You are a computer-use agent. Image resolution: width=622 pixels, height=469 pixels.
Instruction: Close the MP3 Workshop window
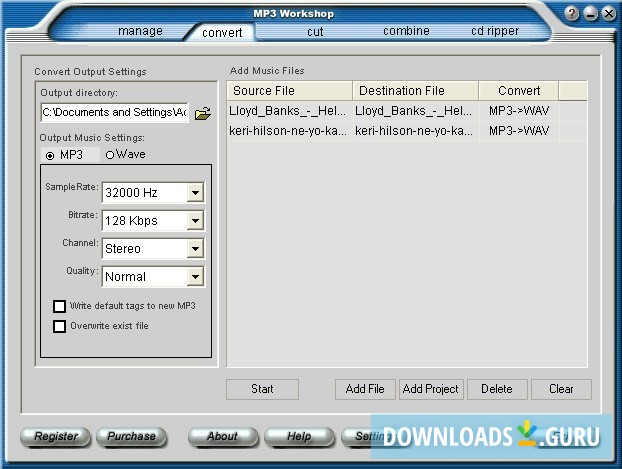tap(609, 14)
